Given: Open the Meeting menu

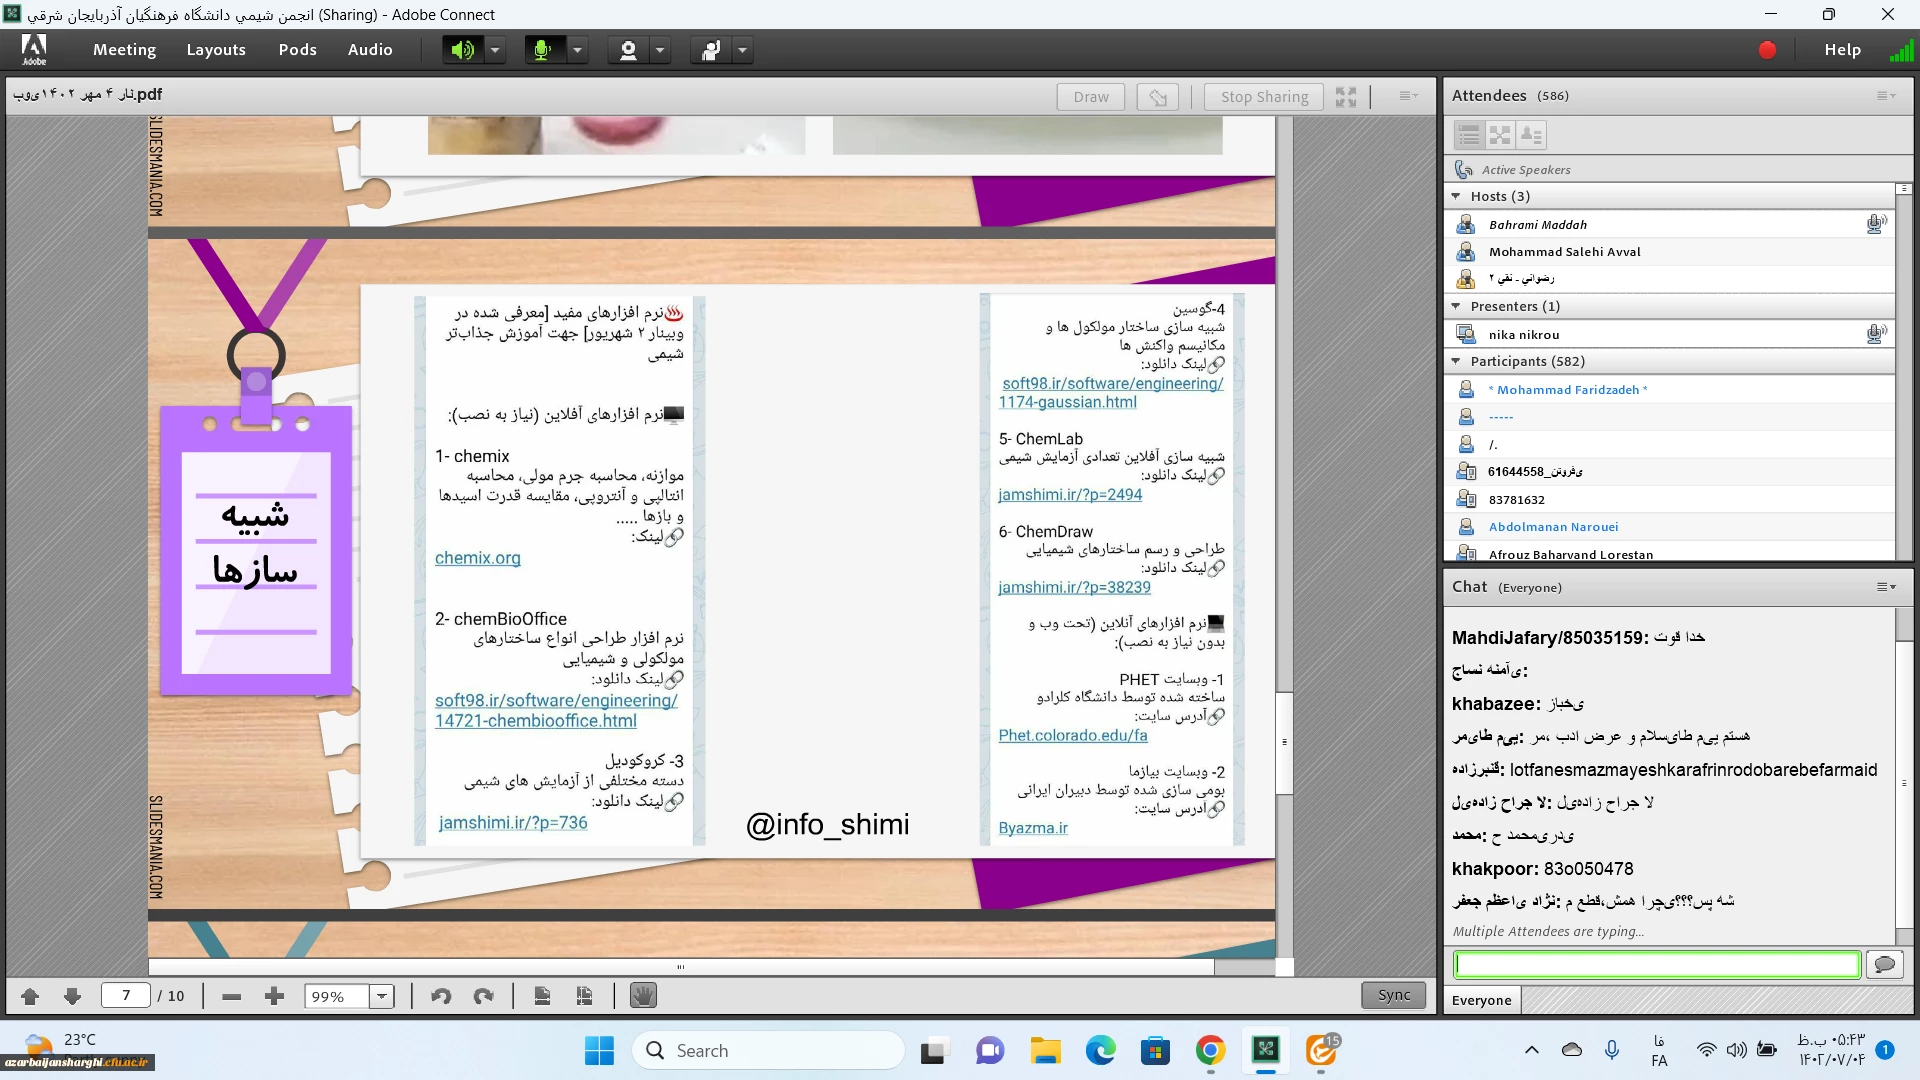Looking at the screenshot, I should pyautogui.click(x=124, y=50).
